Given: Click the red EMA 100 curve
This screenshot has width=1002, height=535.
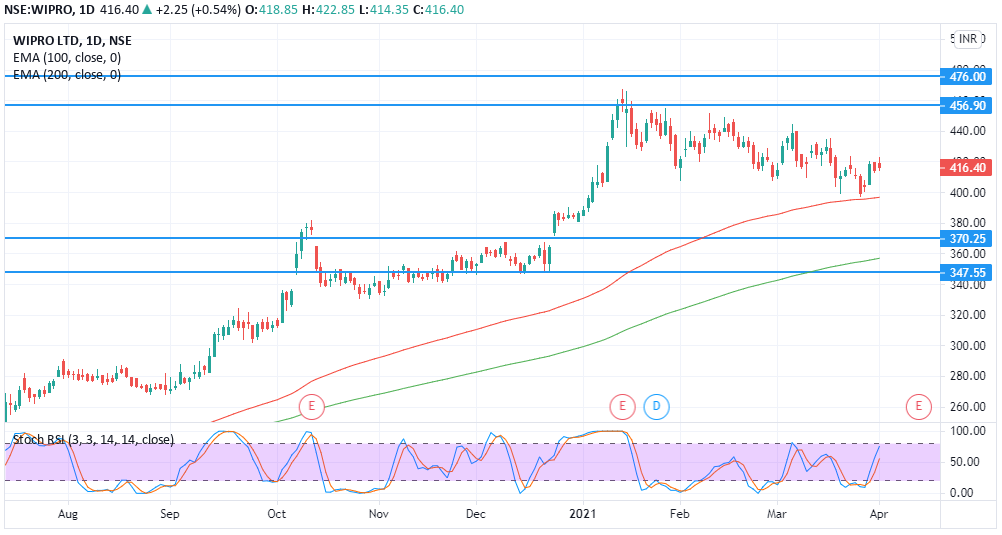Looking at the screenshot, I should (x=500, y=323).
